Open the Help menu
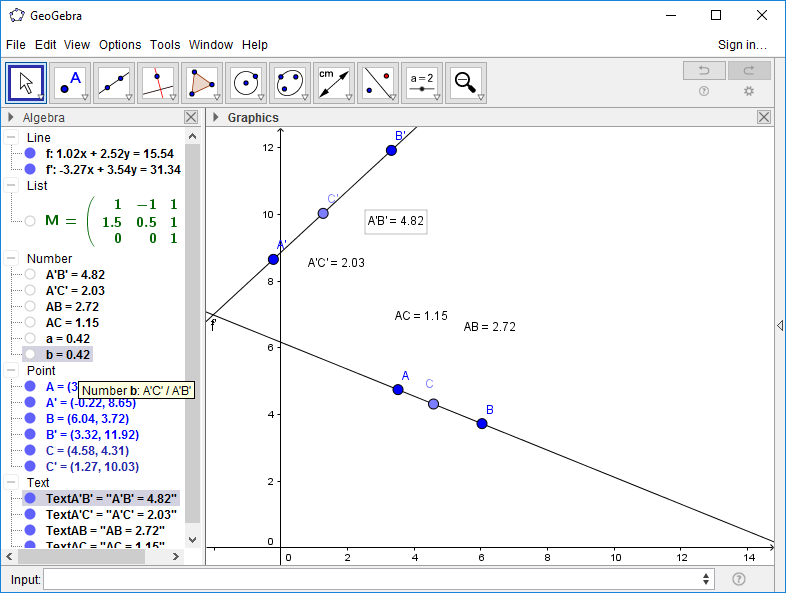786x593 pixels. (255, 45)
